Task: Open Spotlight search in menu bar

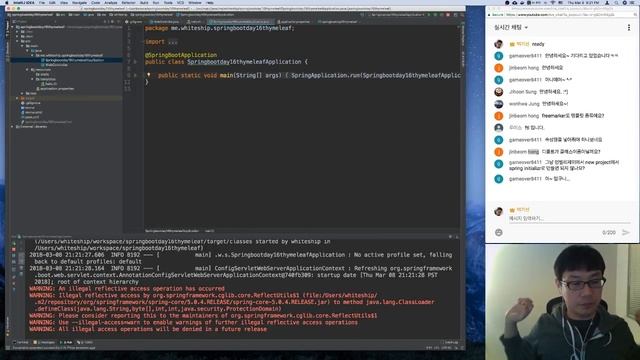Action: (x=616, y=3)
